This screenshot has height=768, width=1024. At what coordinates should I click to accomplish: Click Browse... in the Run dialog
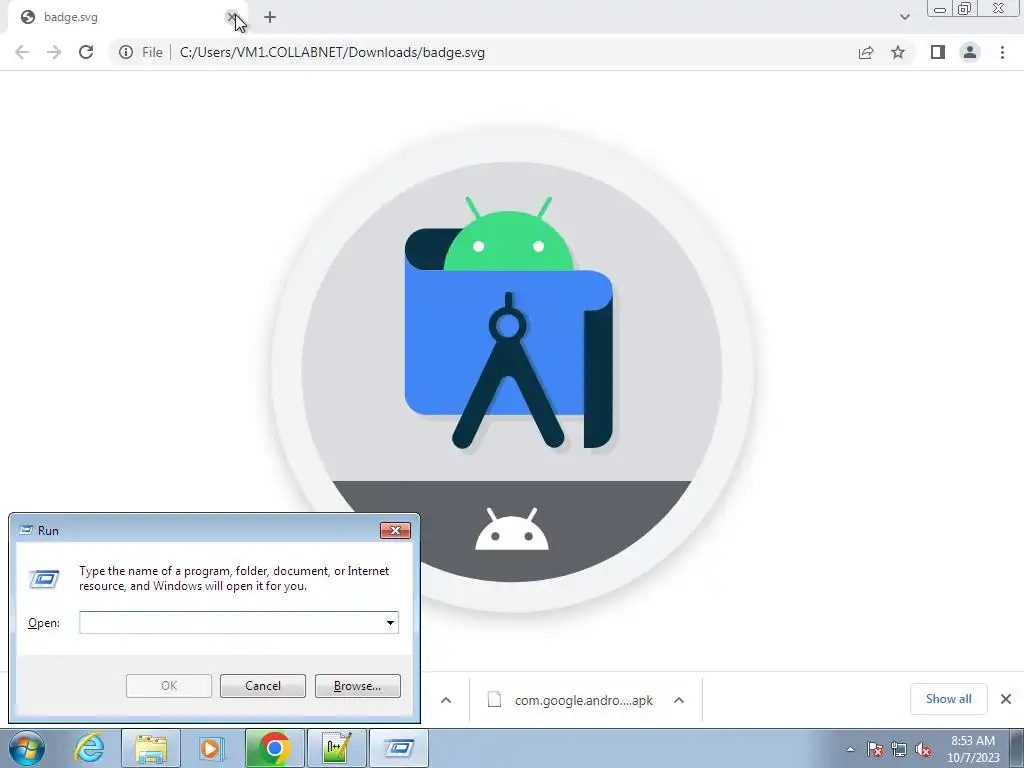357,686
